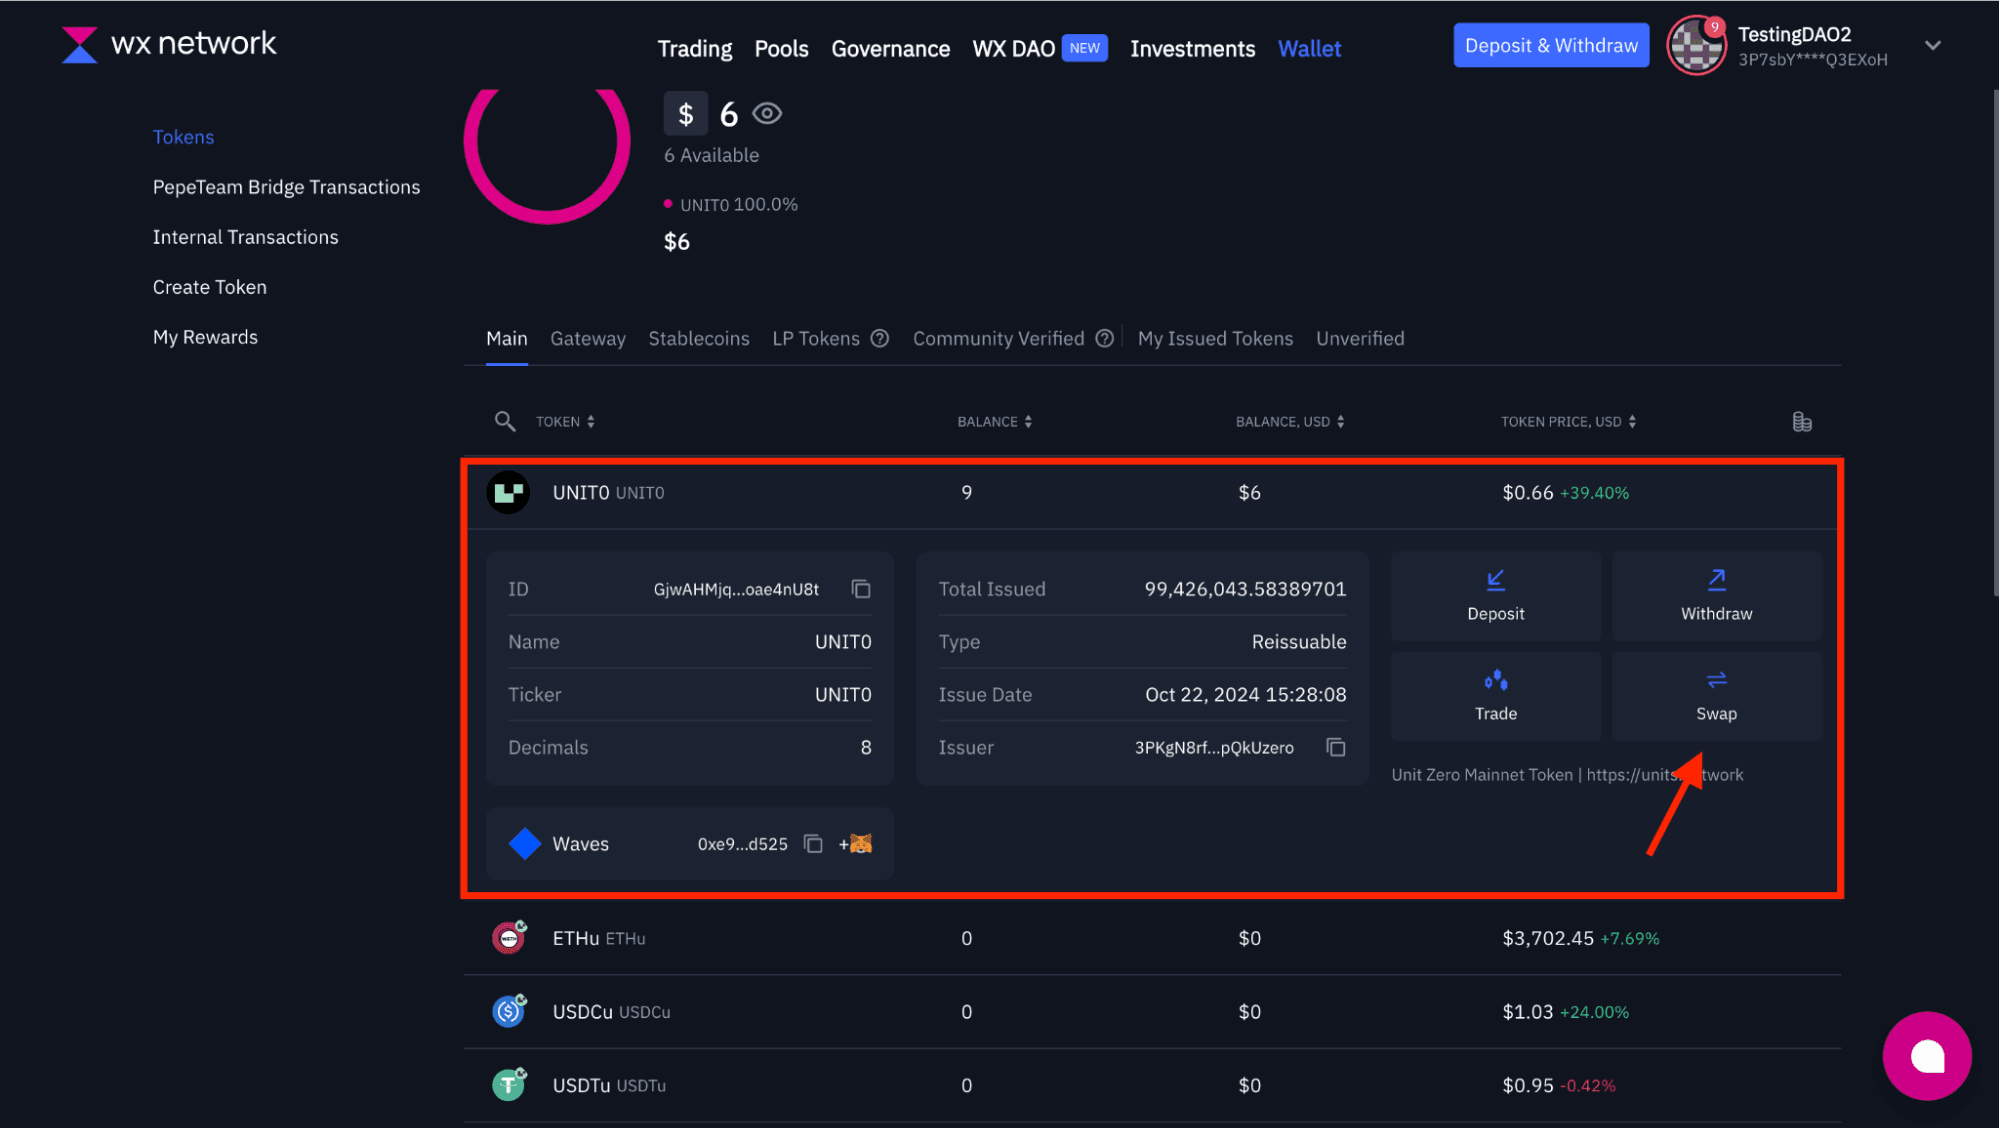Switch to the Stablecoins tab

point(699,338)
